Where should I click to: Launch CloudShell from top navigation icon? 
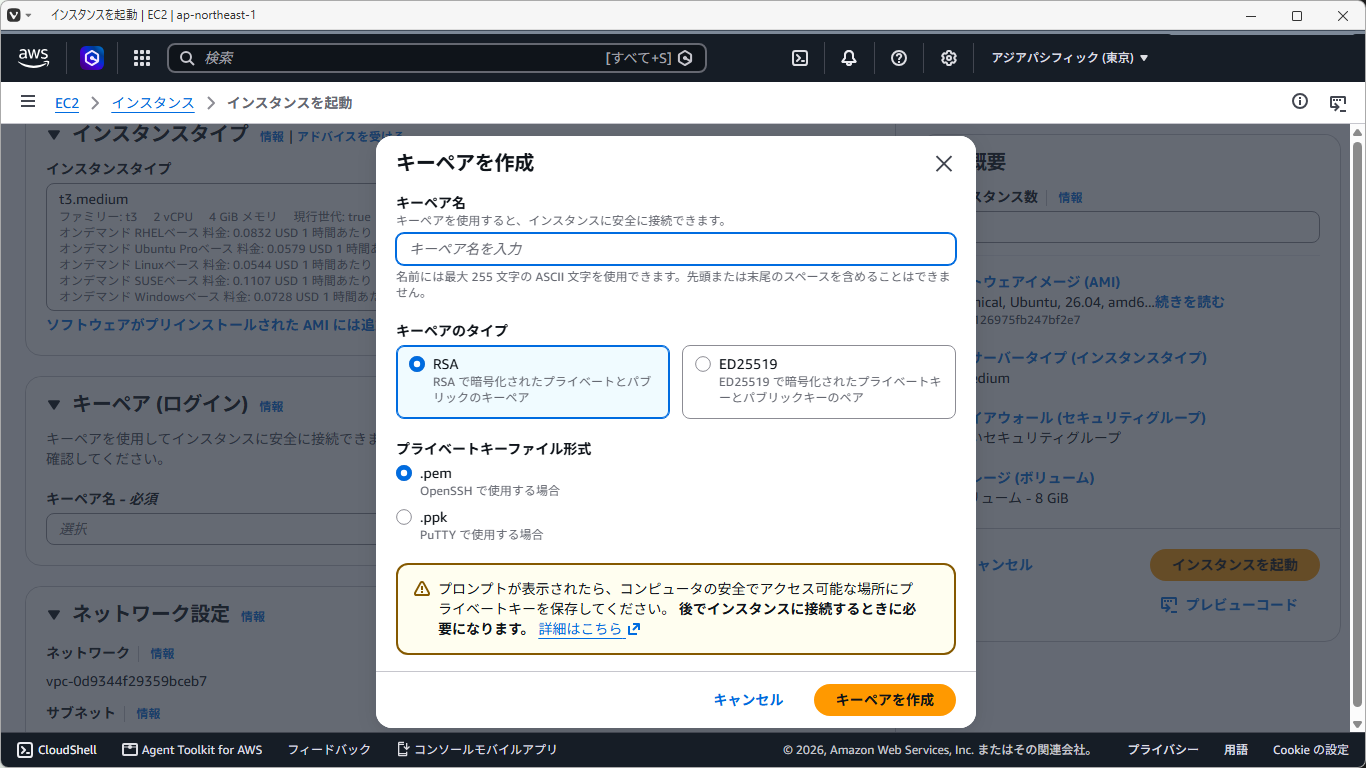[x=800, y=58]
